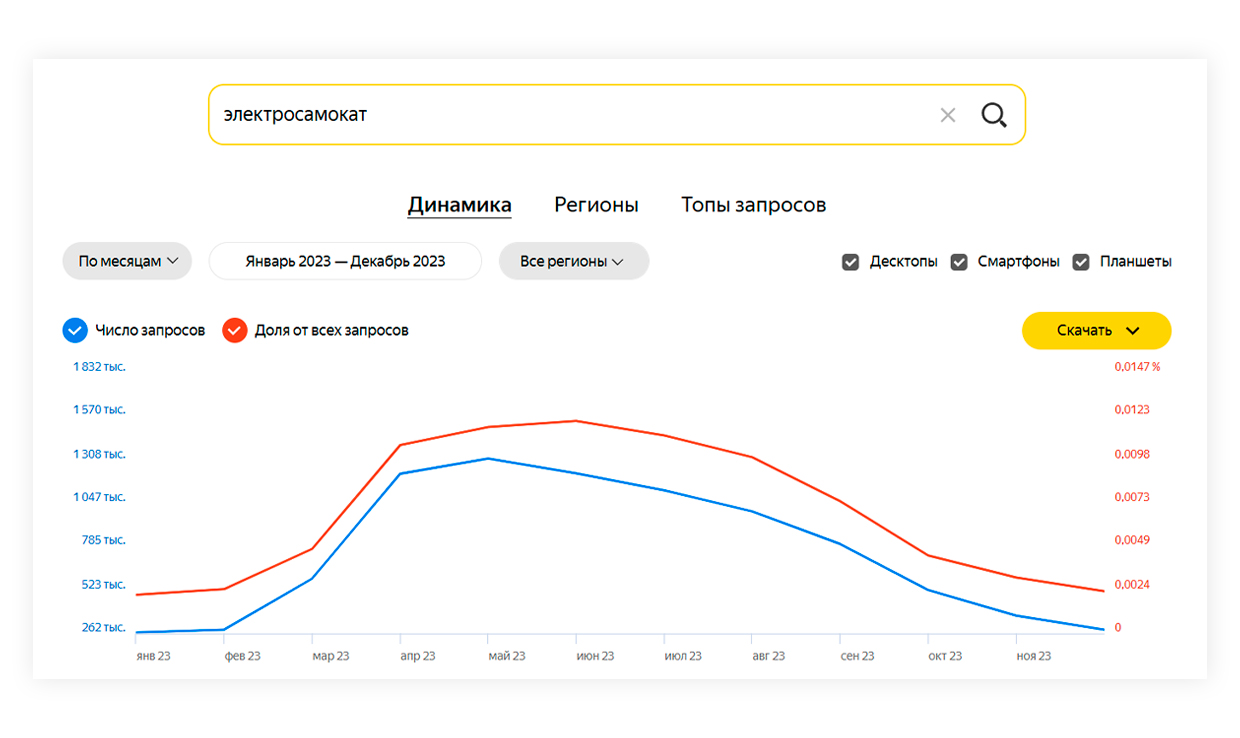Viewport: 1240px width, 738px height.
Task: Uncheck the Десктопы checkbox
Action: point(851,262)
